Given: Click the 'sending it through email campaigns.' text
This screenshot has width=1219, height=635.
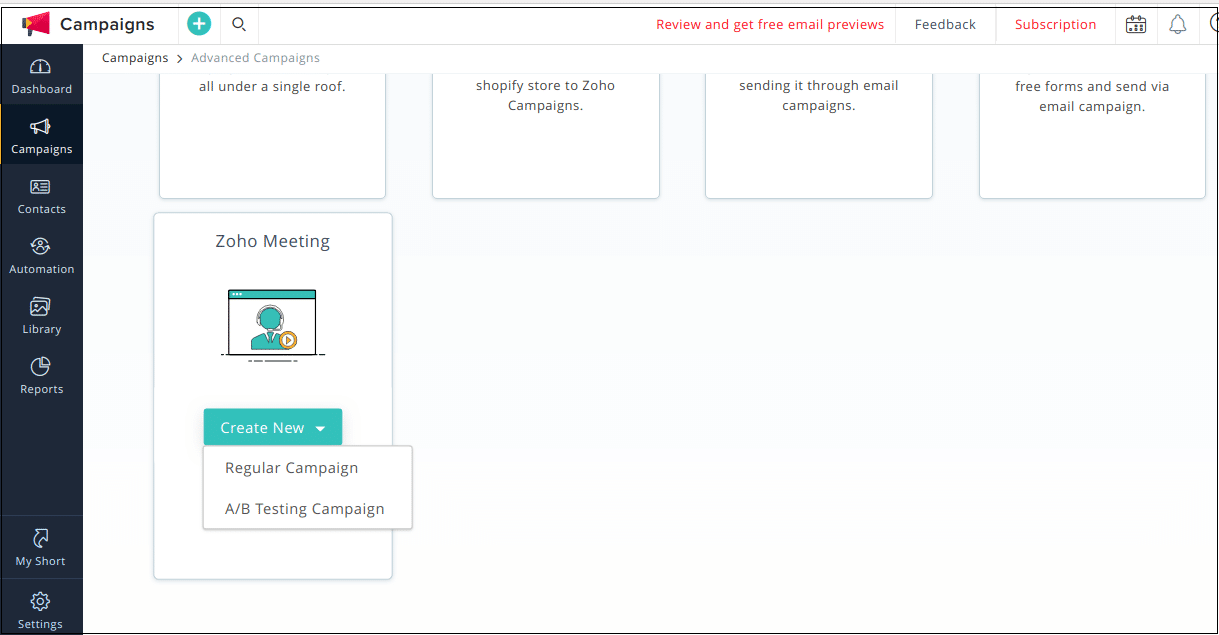Looking at the screenshot, I should point(818,95).
